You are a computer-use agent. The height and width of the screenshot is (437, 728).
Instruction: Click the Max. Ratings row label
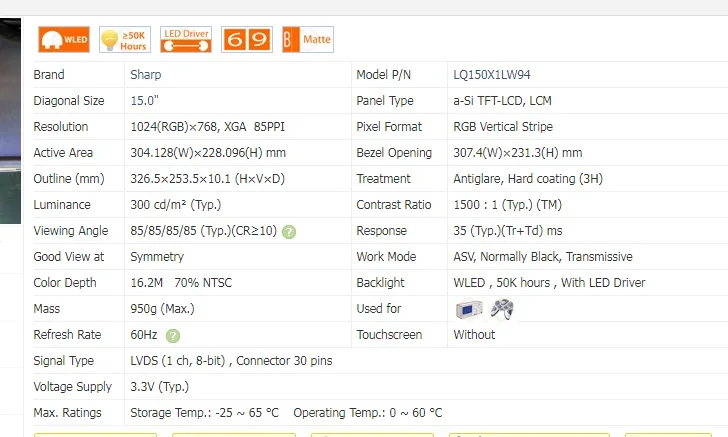coord(67,413)
